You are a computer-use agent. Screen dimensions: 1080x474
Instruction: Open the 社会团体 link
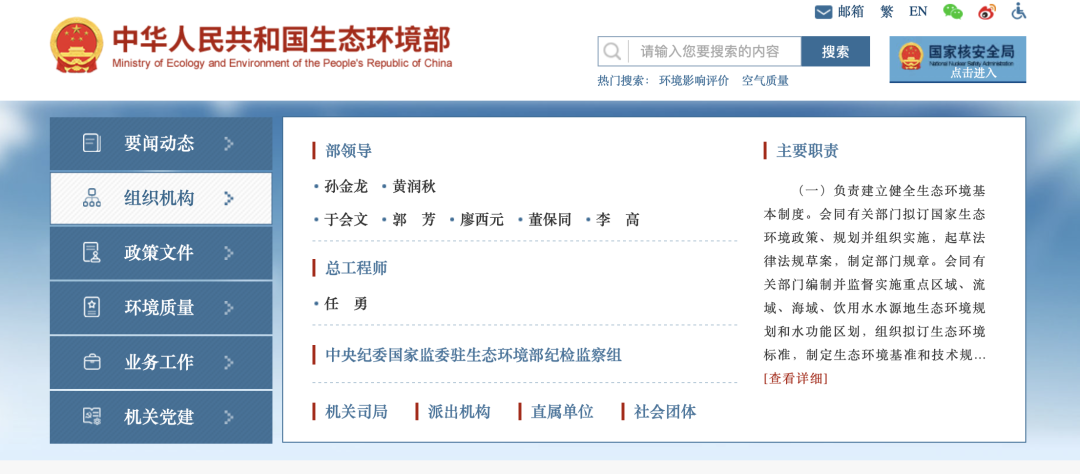point(665,412)
